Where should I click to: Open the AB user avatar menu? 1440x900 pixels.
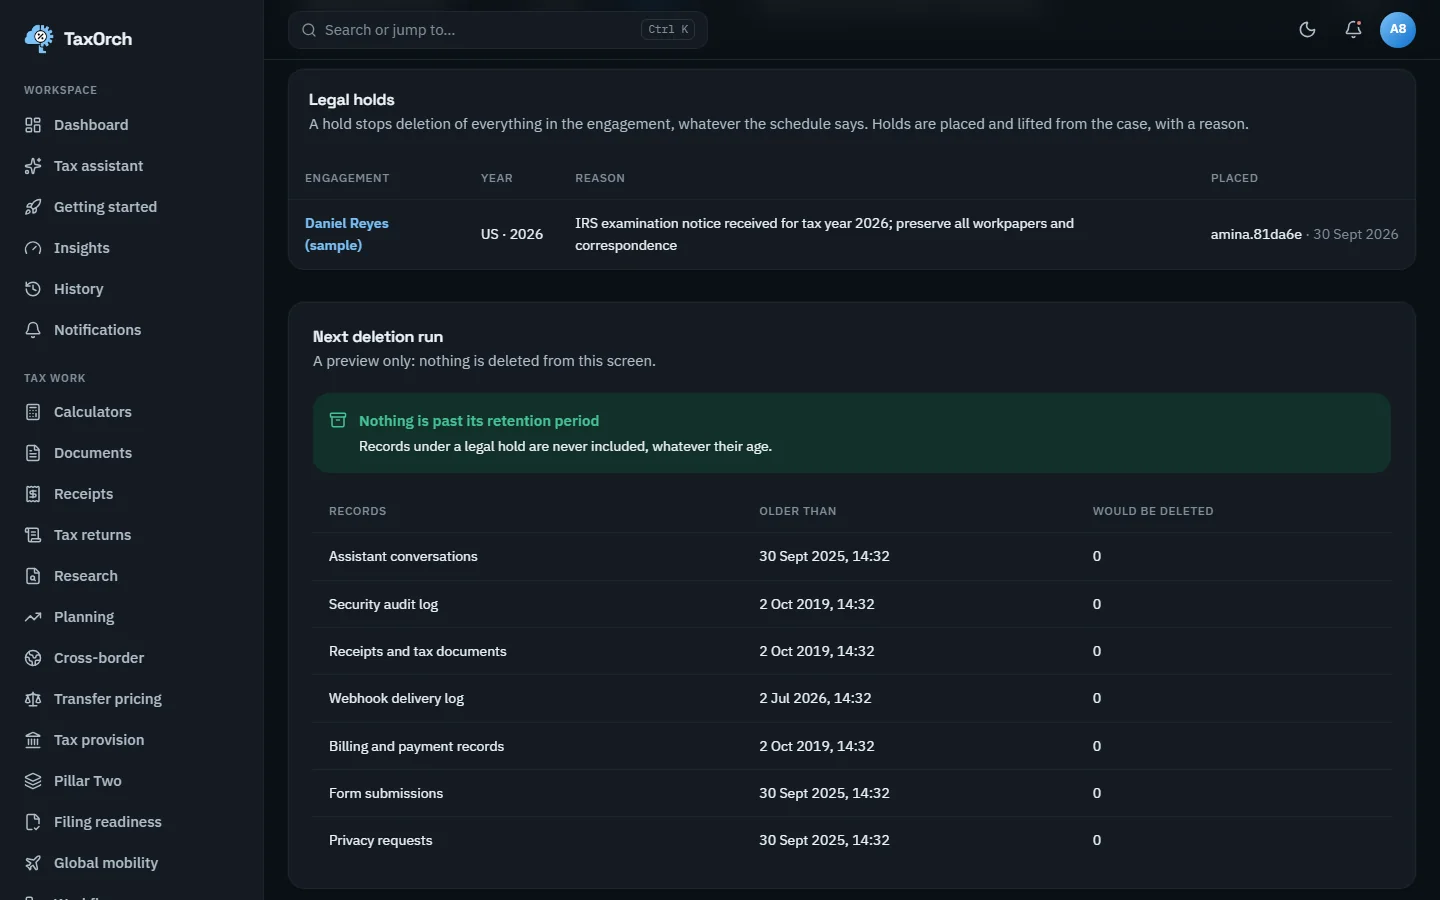pyautogui.click(x=1398, y=30)
